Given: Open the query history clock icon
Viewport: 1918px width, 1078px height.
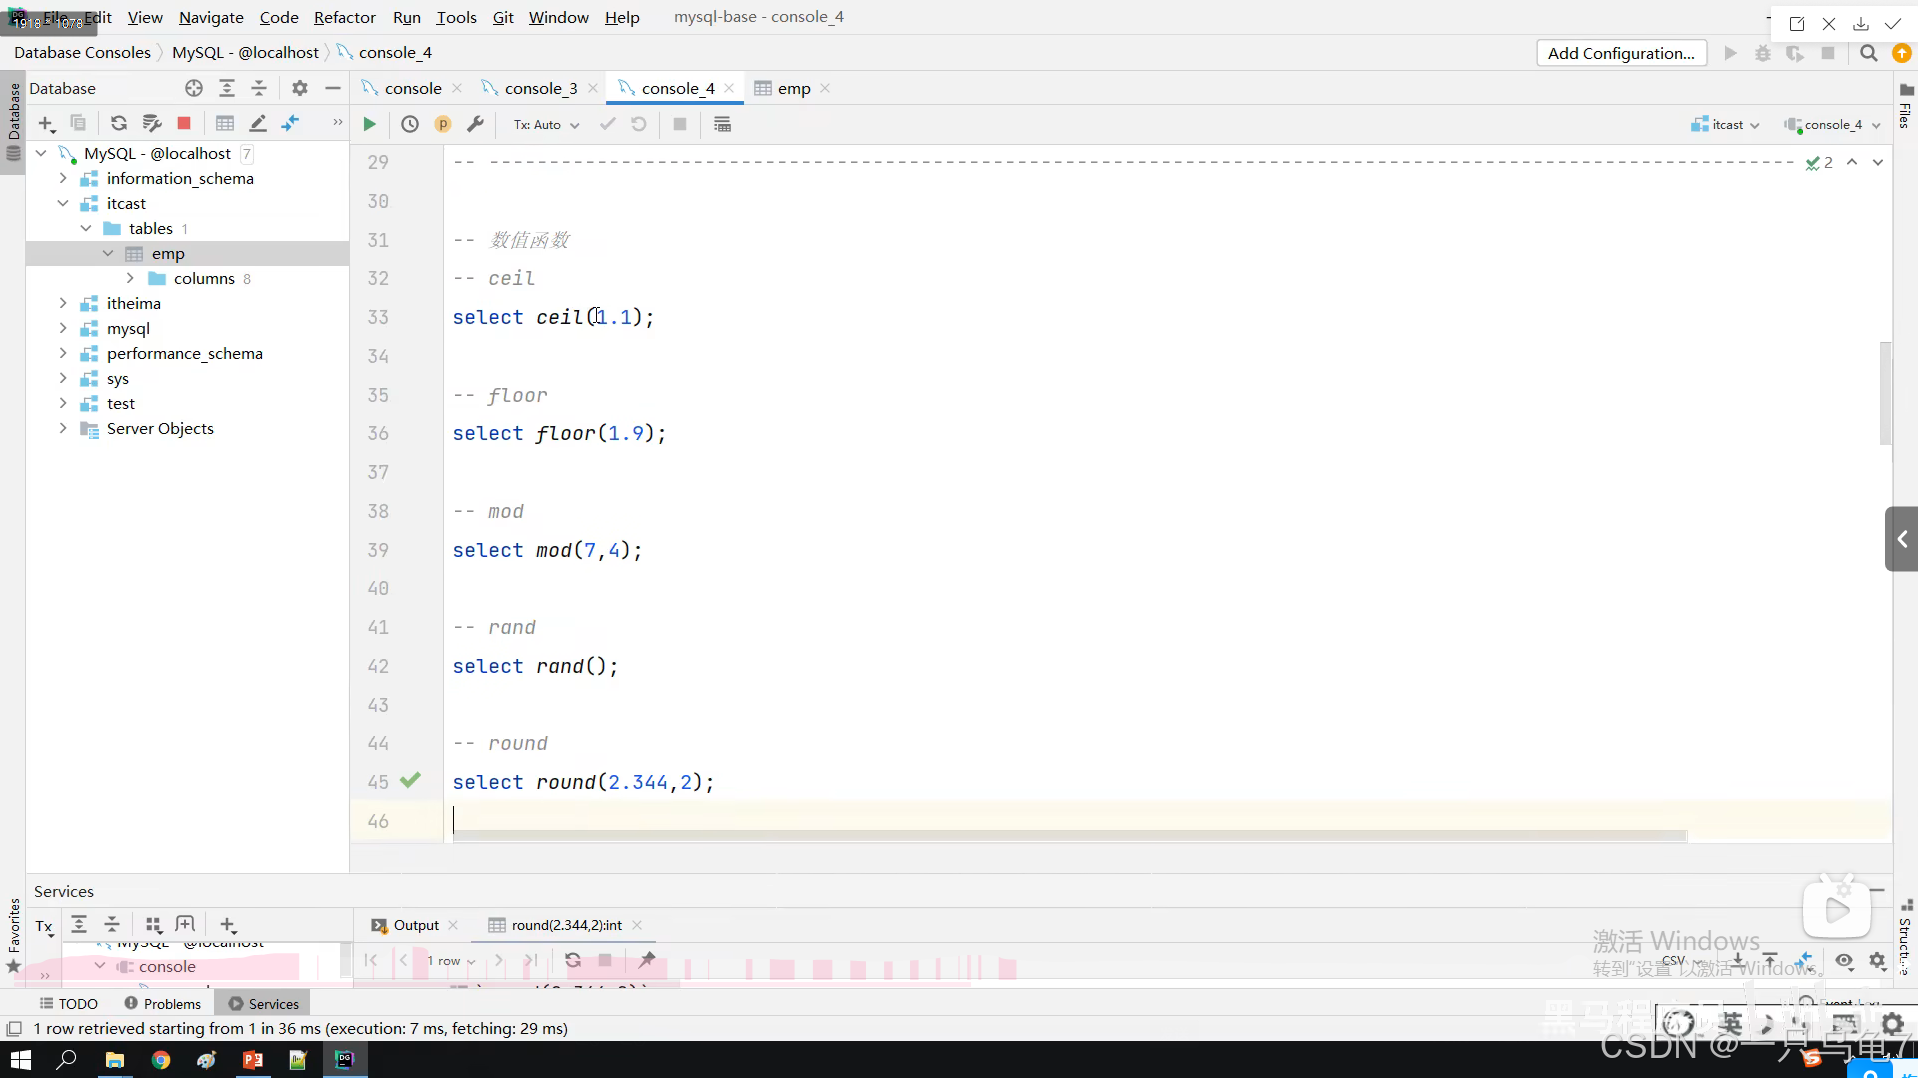Looking at the screenshot, I should [410, 124].
